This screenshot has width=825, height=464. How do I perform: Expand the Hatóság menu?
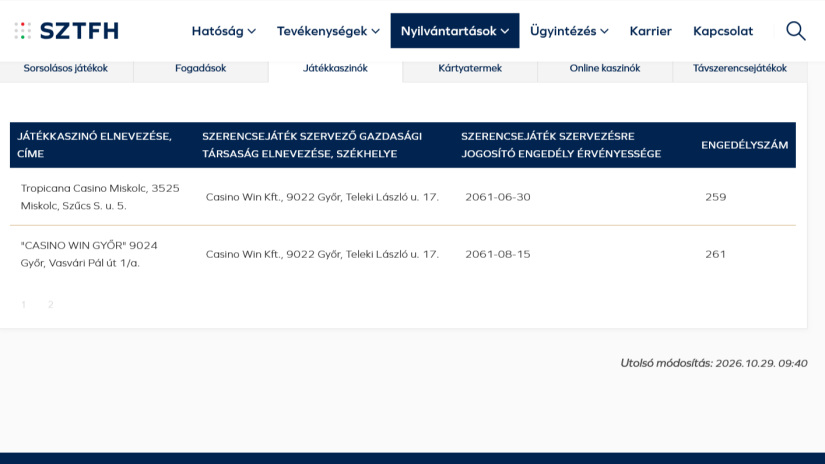(224, 31)
